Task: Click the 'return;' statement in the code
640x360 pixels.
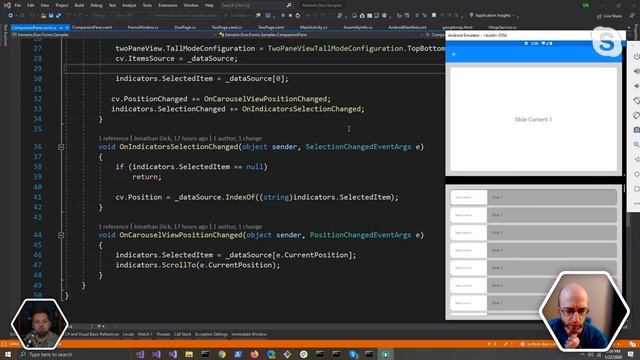Action: tap(147, 177)
